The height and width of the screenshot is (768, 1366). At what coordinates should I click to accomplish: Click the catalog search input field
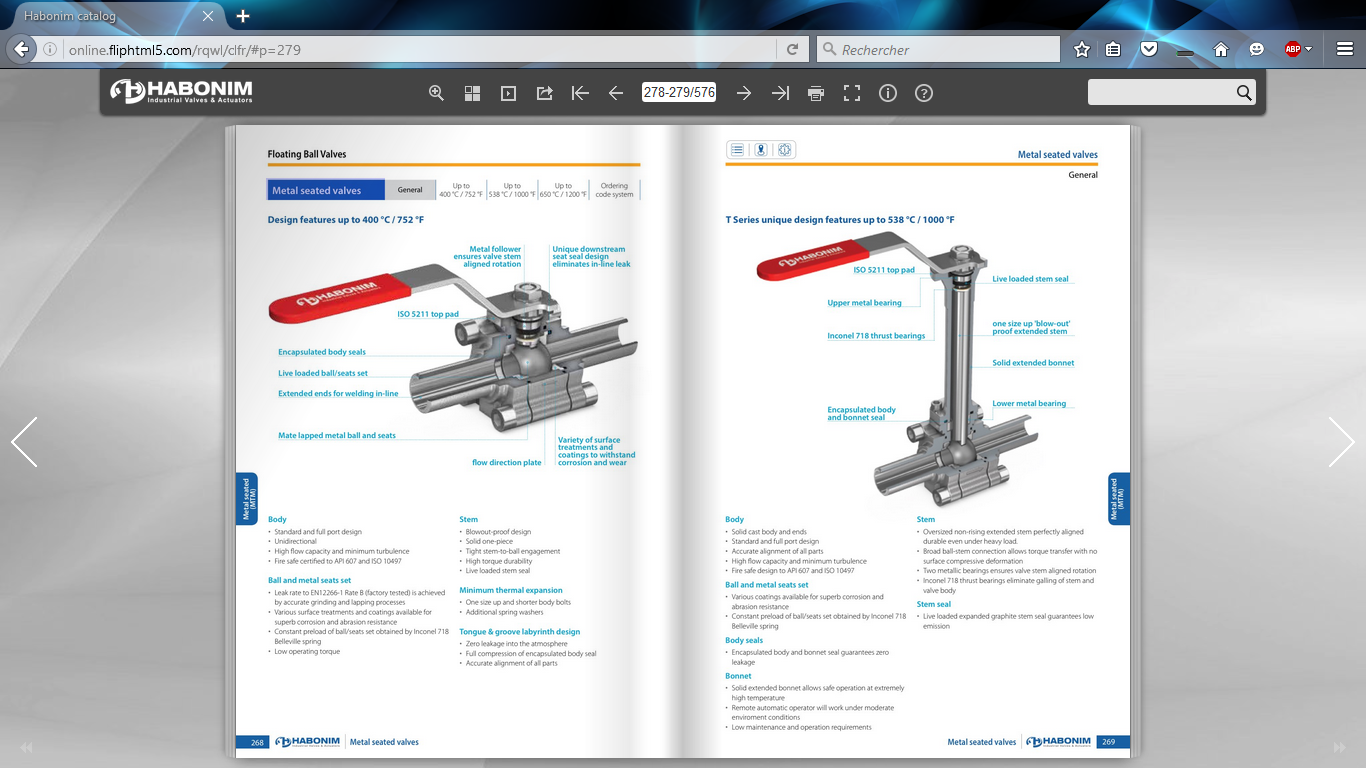(1160, 92)
